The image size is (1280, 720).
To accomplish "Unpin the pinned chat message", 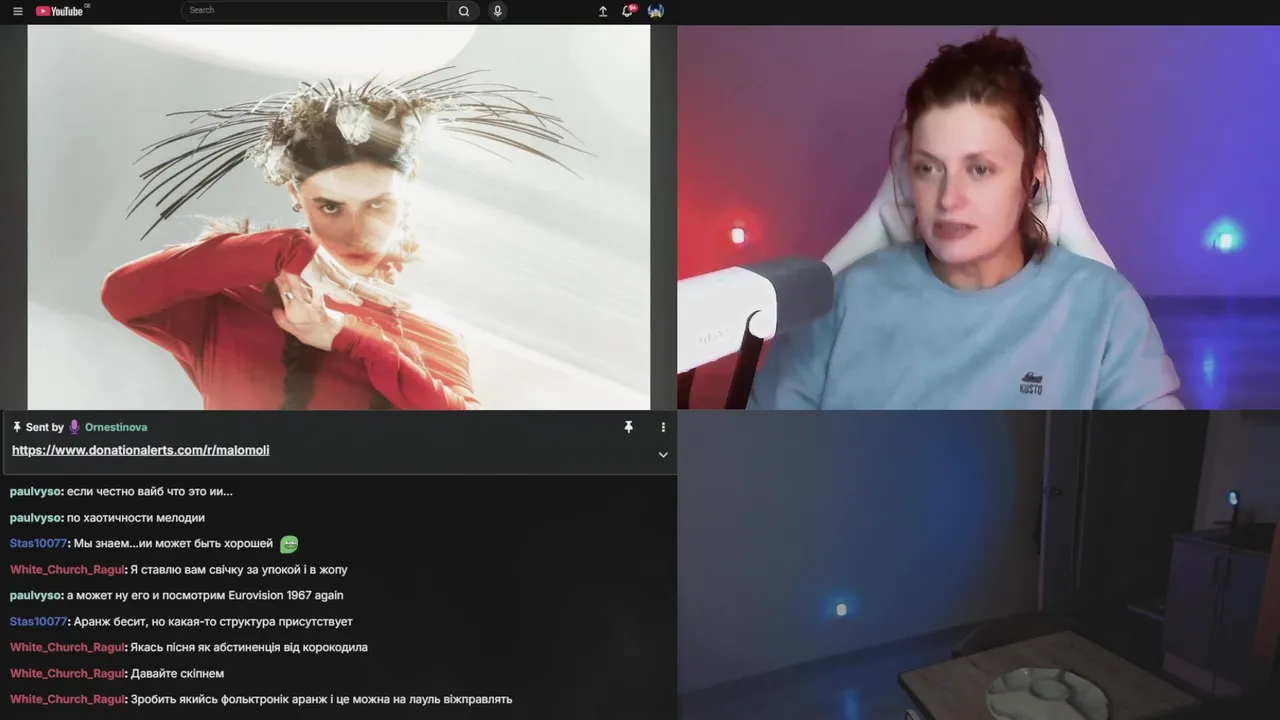I will pyautogui.click(x=628, y=427).
